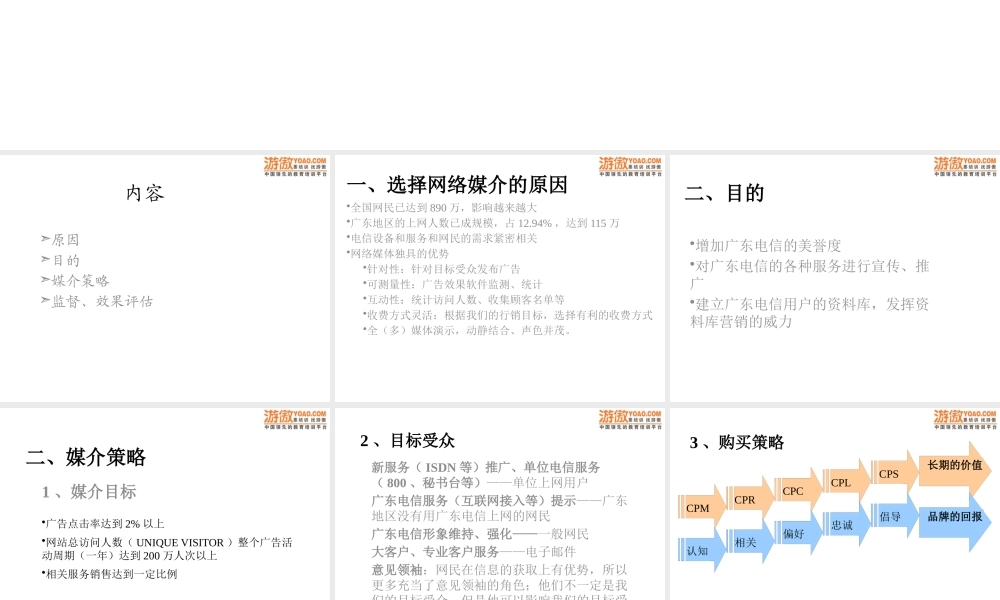The image size is (1000, 600).
Task: Click the bullet 相关服务销售达到一定比例
Action: 109,574
